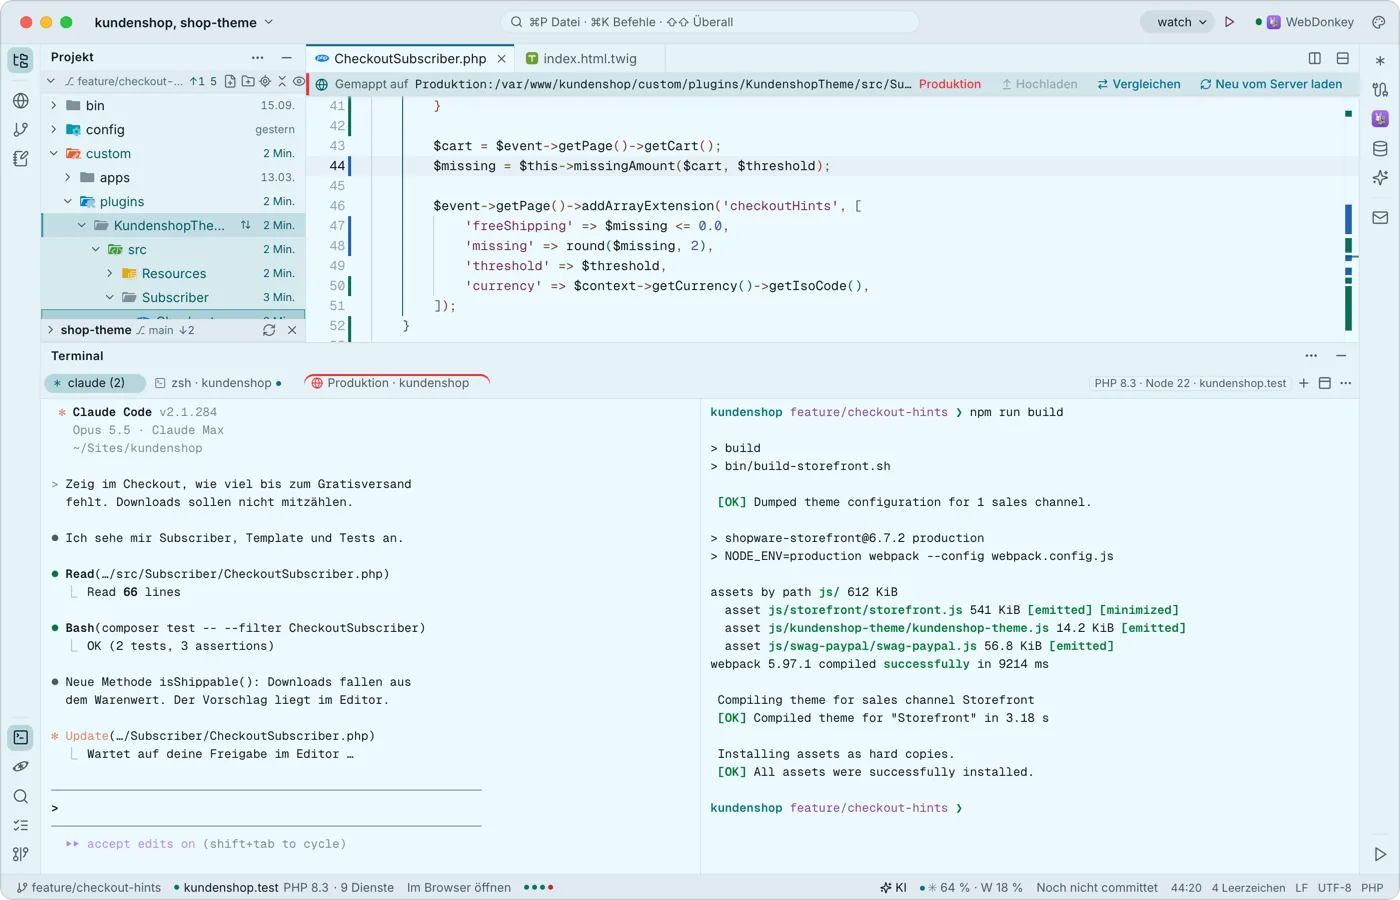Open the database panel icon

[1380, 149]
